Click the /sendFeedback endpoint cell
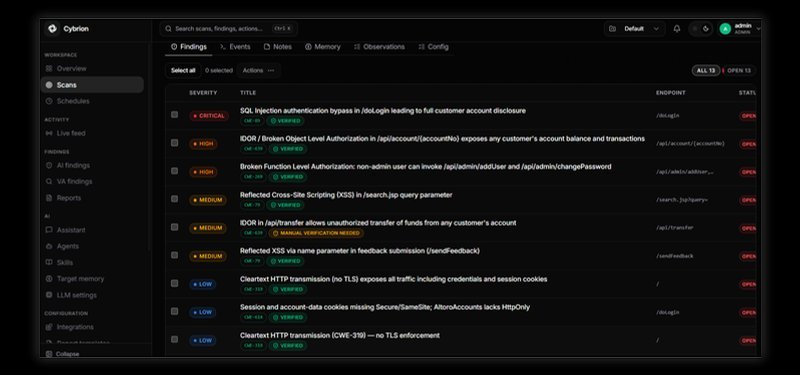Image resolution: width=800 pixels, height=375 pixels. point(674,256)
